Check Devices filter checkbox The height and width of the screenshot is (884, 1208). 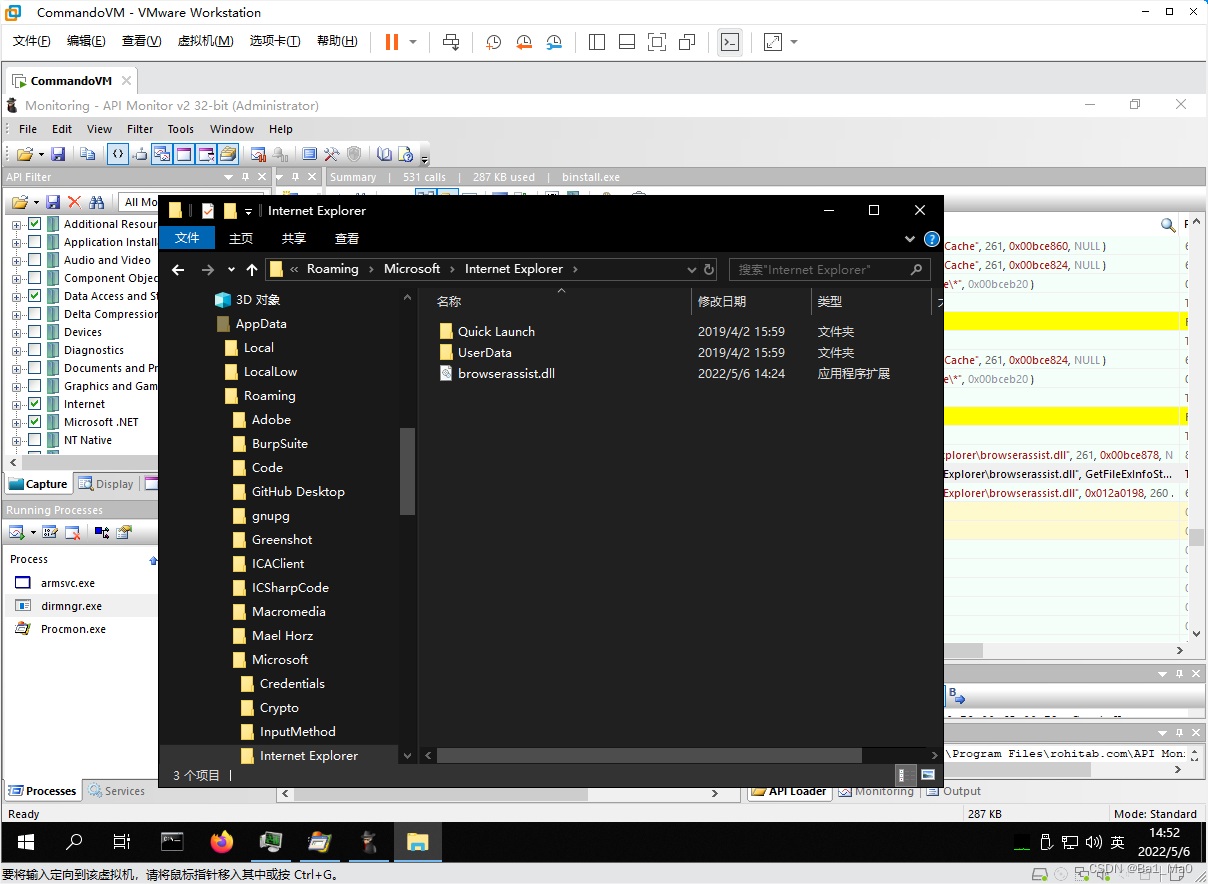(x=35, y=332)
